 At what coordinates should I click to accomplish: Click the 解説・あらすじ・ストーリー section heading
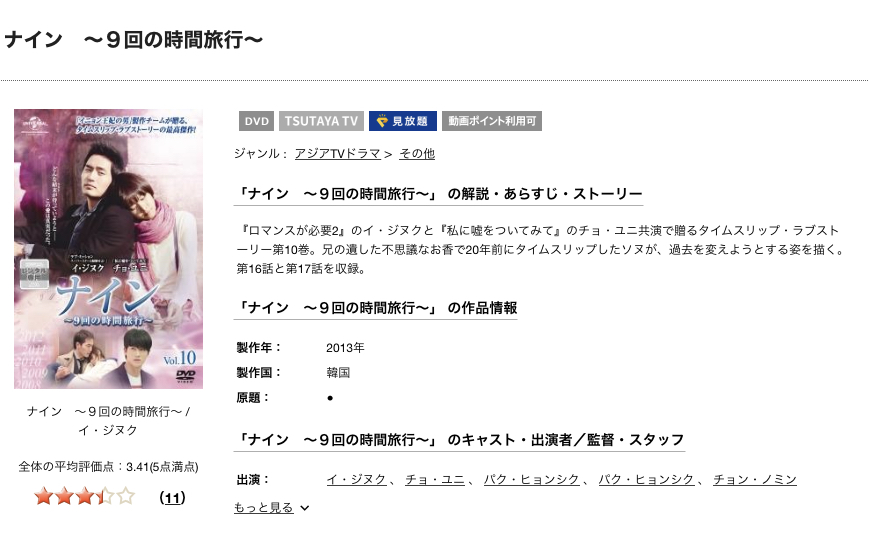coord(438,194)
